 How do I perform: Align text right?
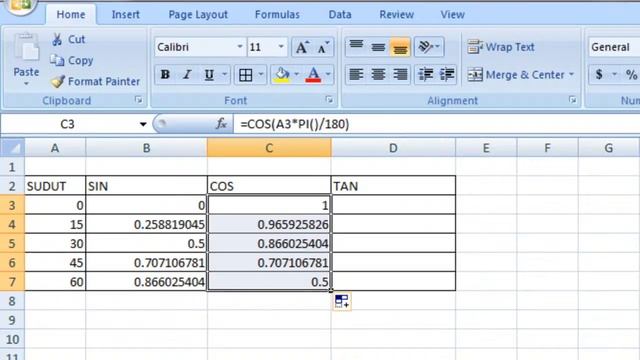[400, 75]
